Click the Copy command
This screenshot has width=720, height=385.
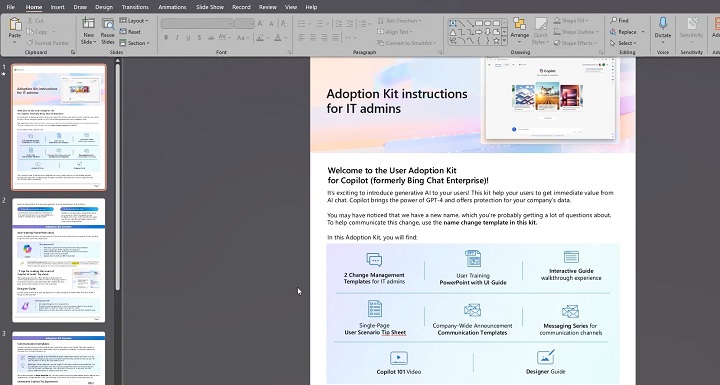coord(37,32)
